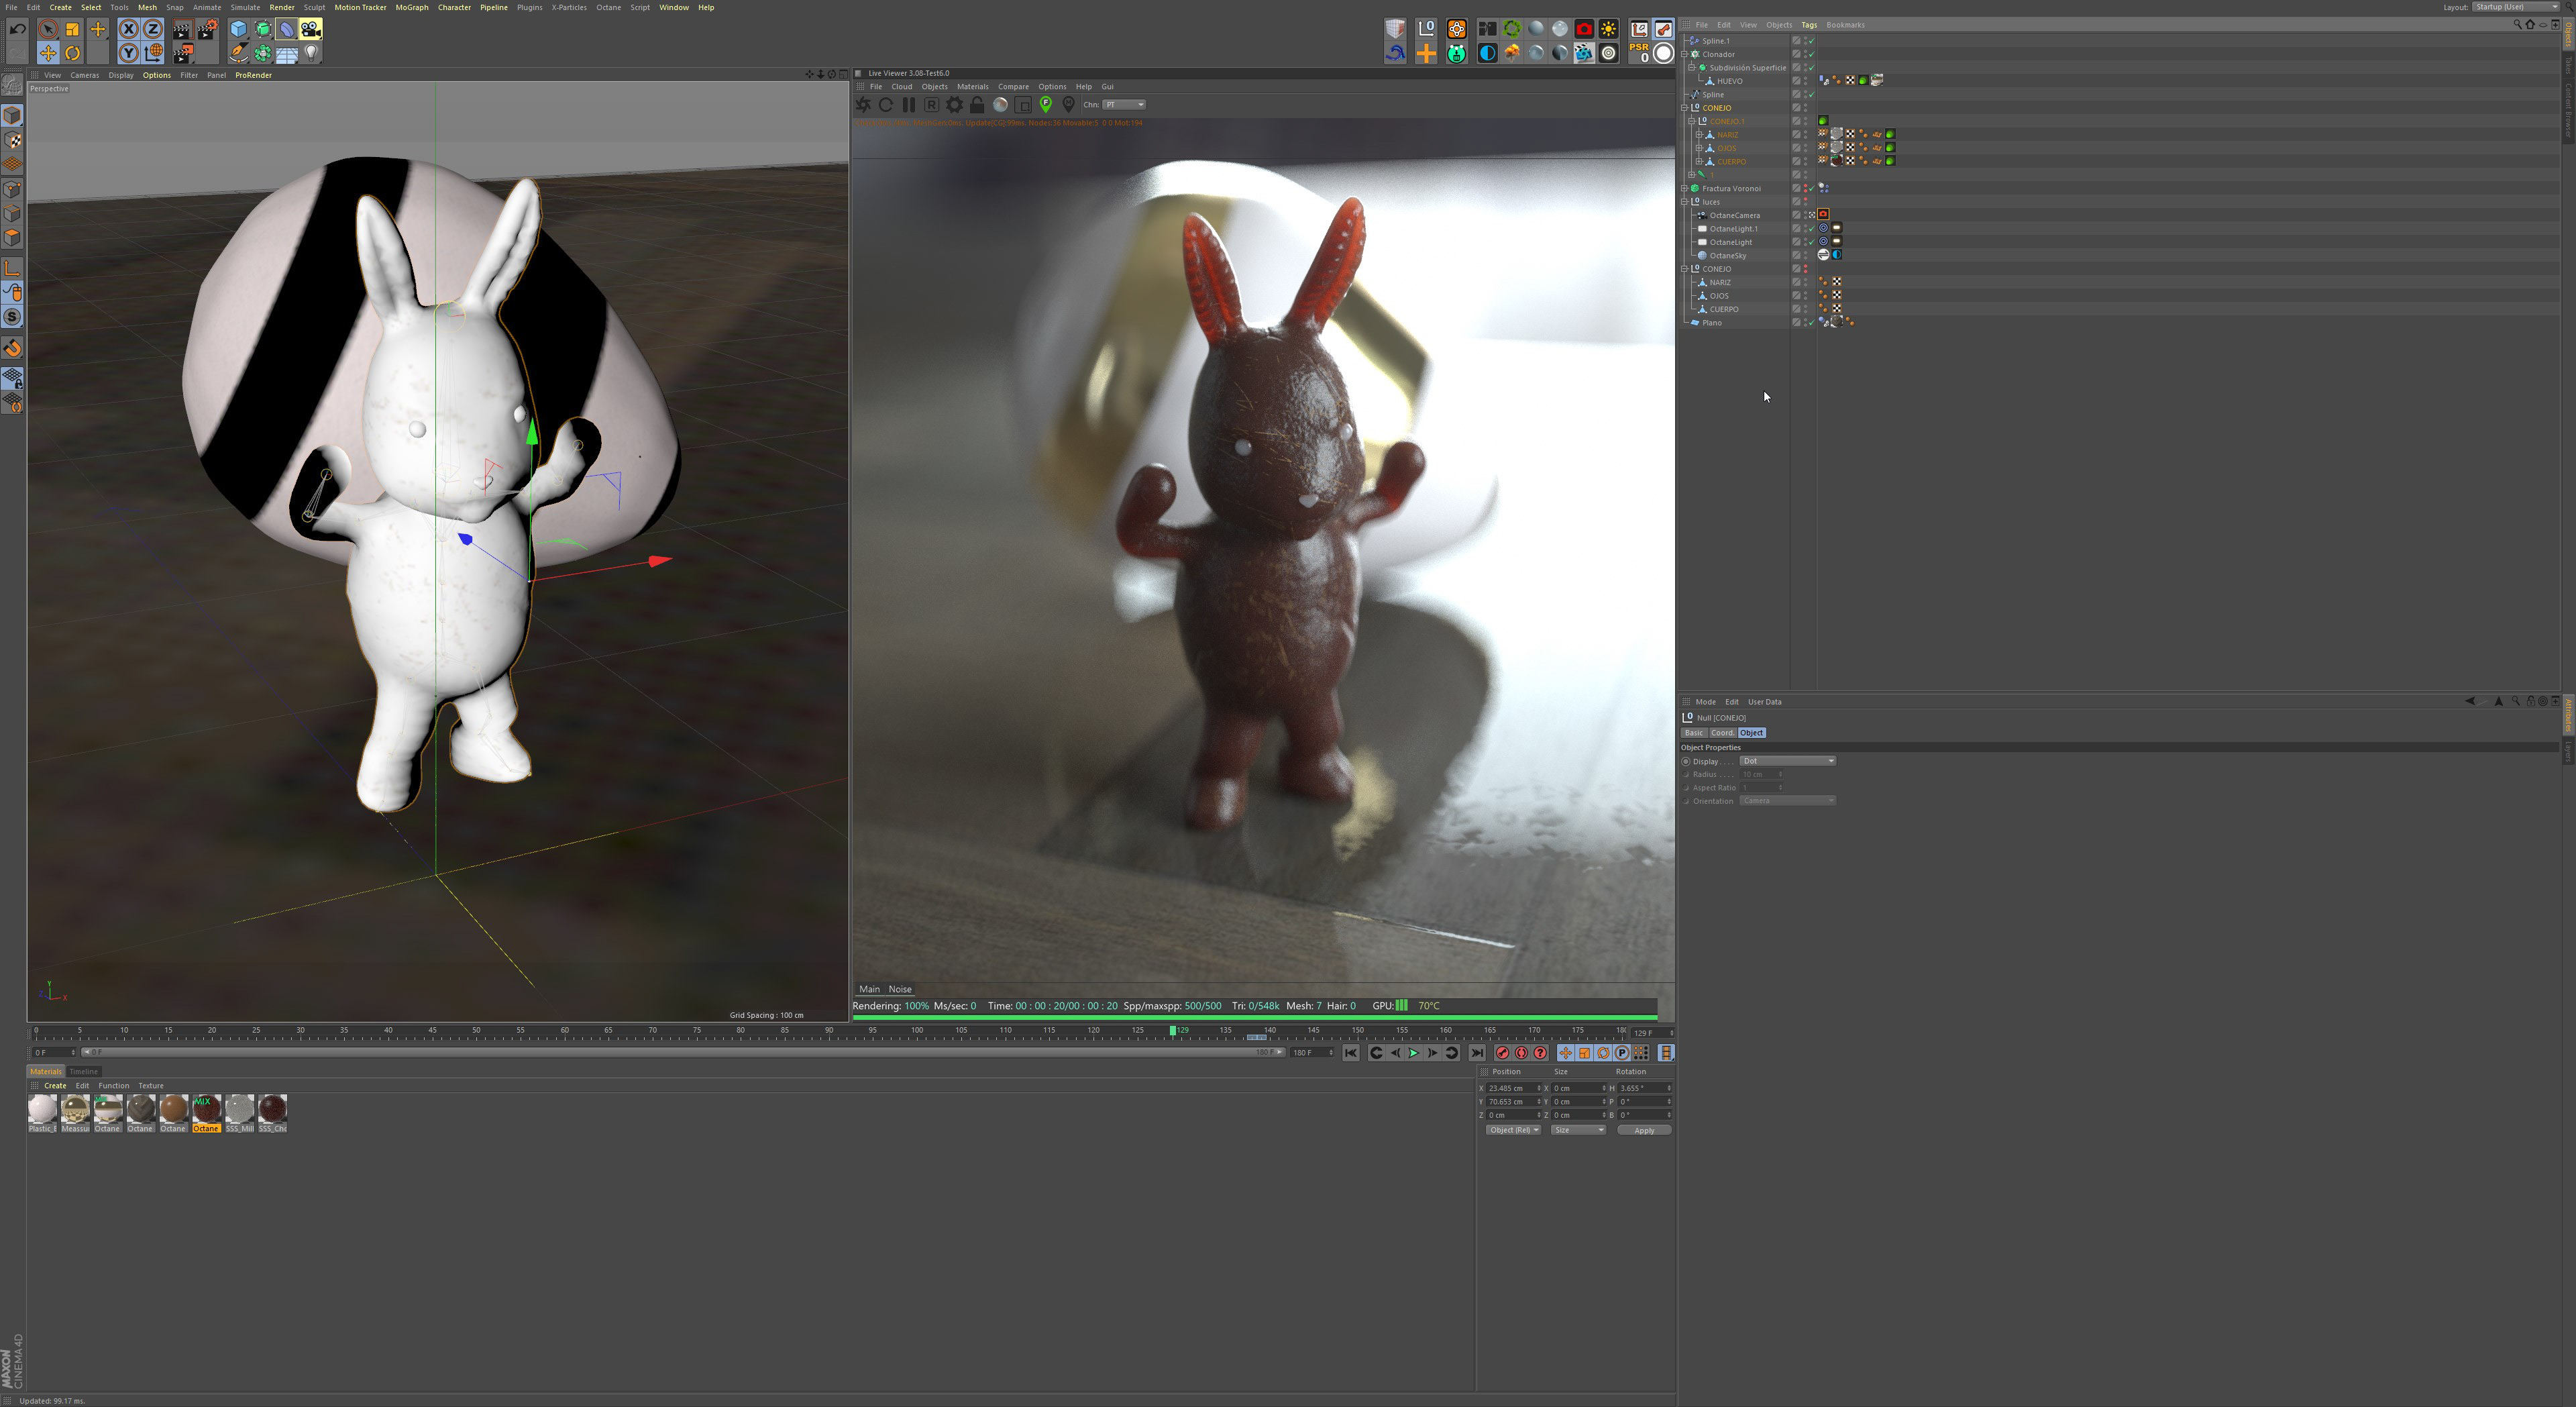The image size is (2576, 1407).
Task: Switch to the Coord. tab
Action: coord(1722,733)
